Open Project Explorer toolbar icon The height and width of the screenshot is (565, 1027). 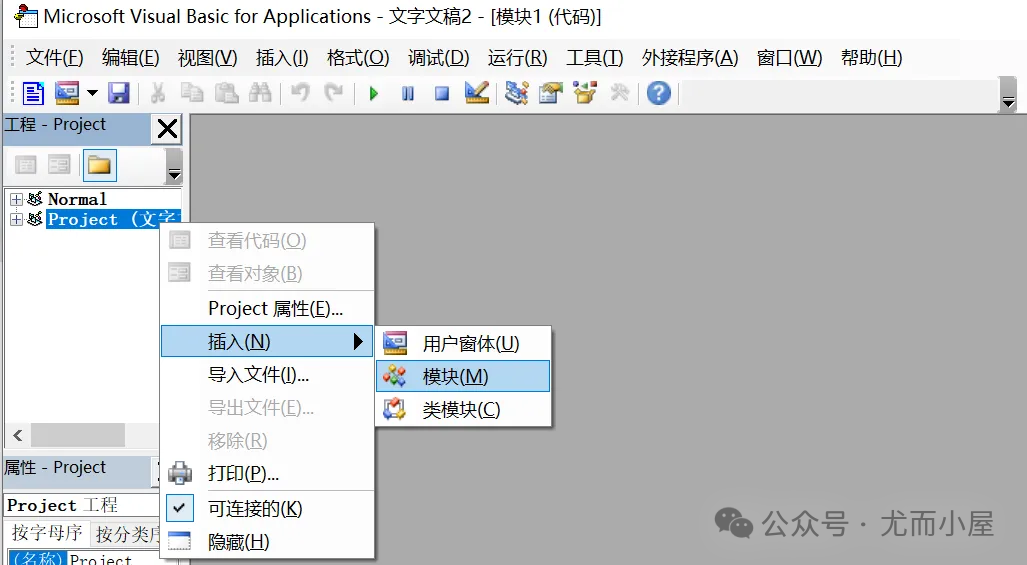coord(517,94)
